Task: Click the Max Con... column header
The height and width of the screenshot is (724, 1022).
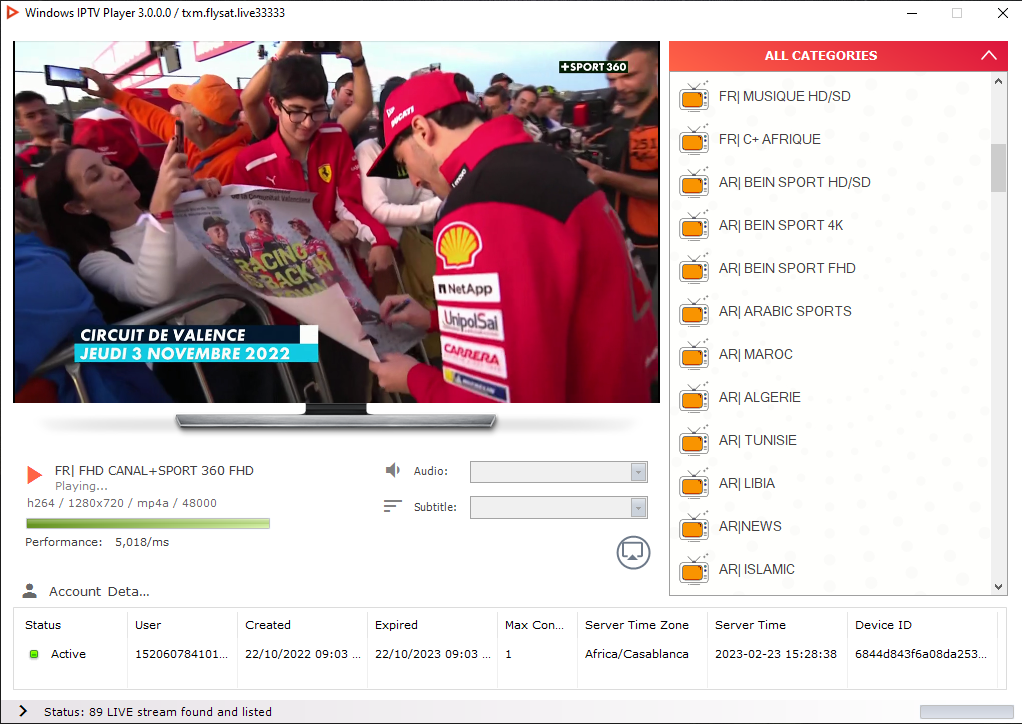Action: click(534, 625)
